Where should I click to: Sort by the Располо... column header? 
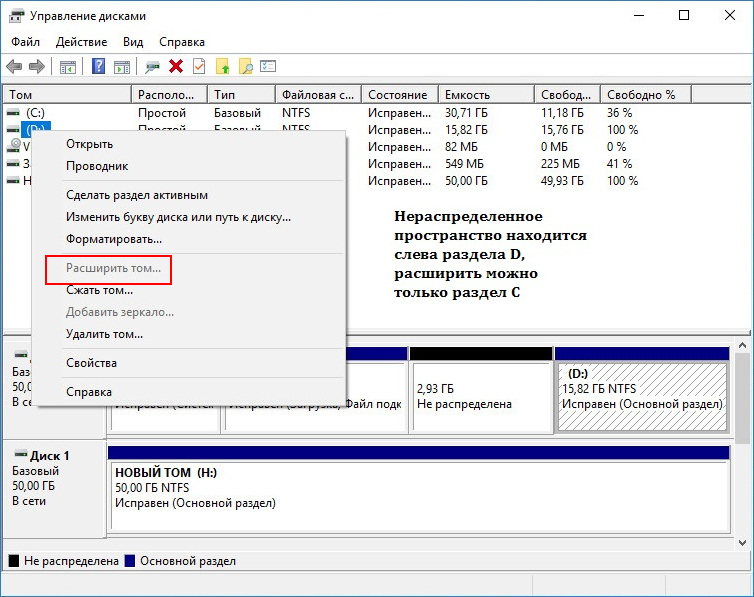(169, 95)
